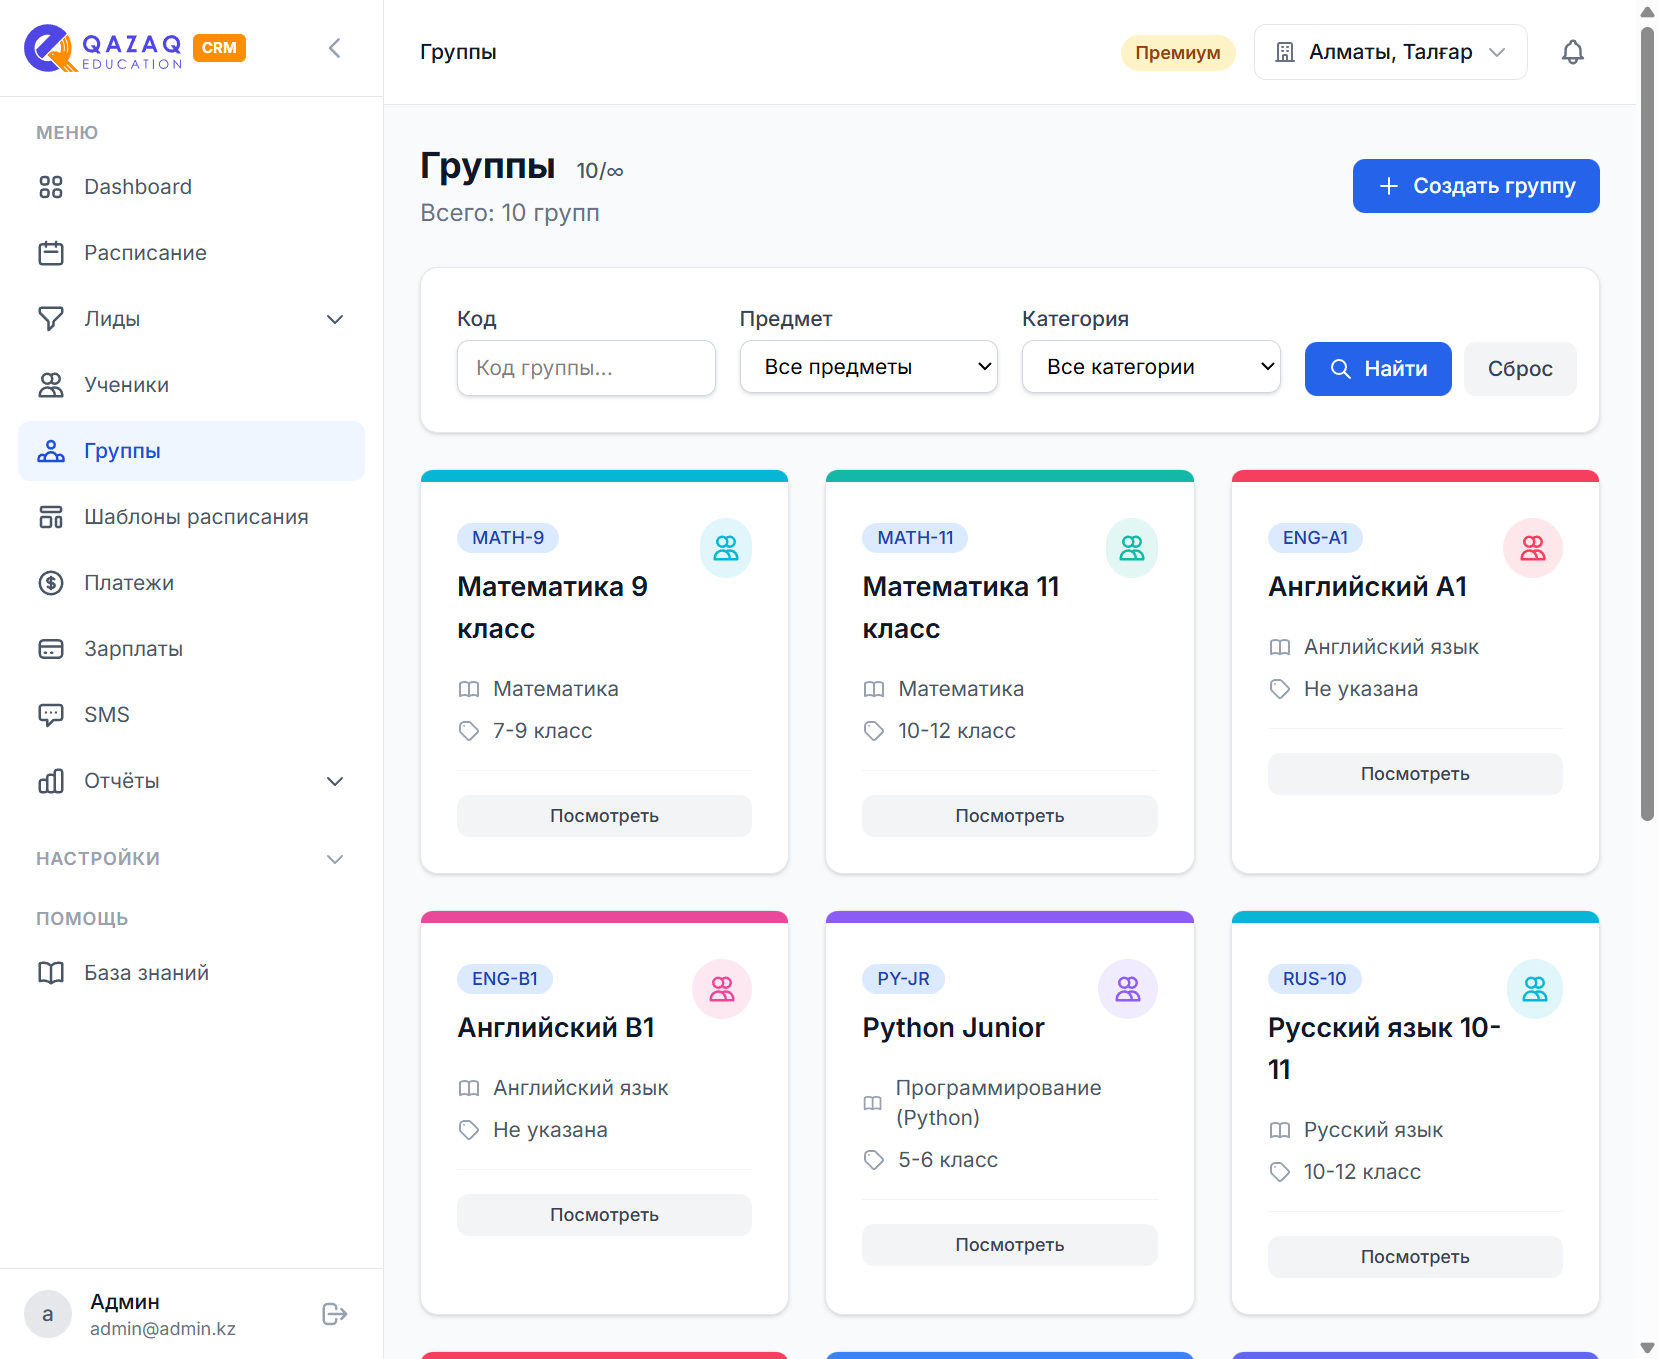This screenshot has height=1359, width=1659.
Task: Click the Python Junior title
Action: (953, 1028)
